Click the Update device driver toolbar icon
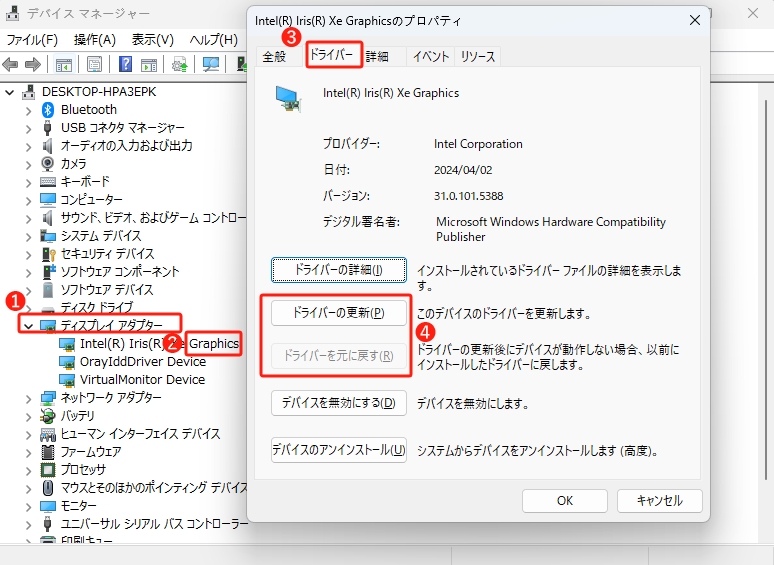Screen dimensions: 774x565 pos(180,64)
